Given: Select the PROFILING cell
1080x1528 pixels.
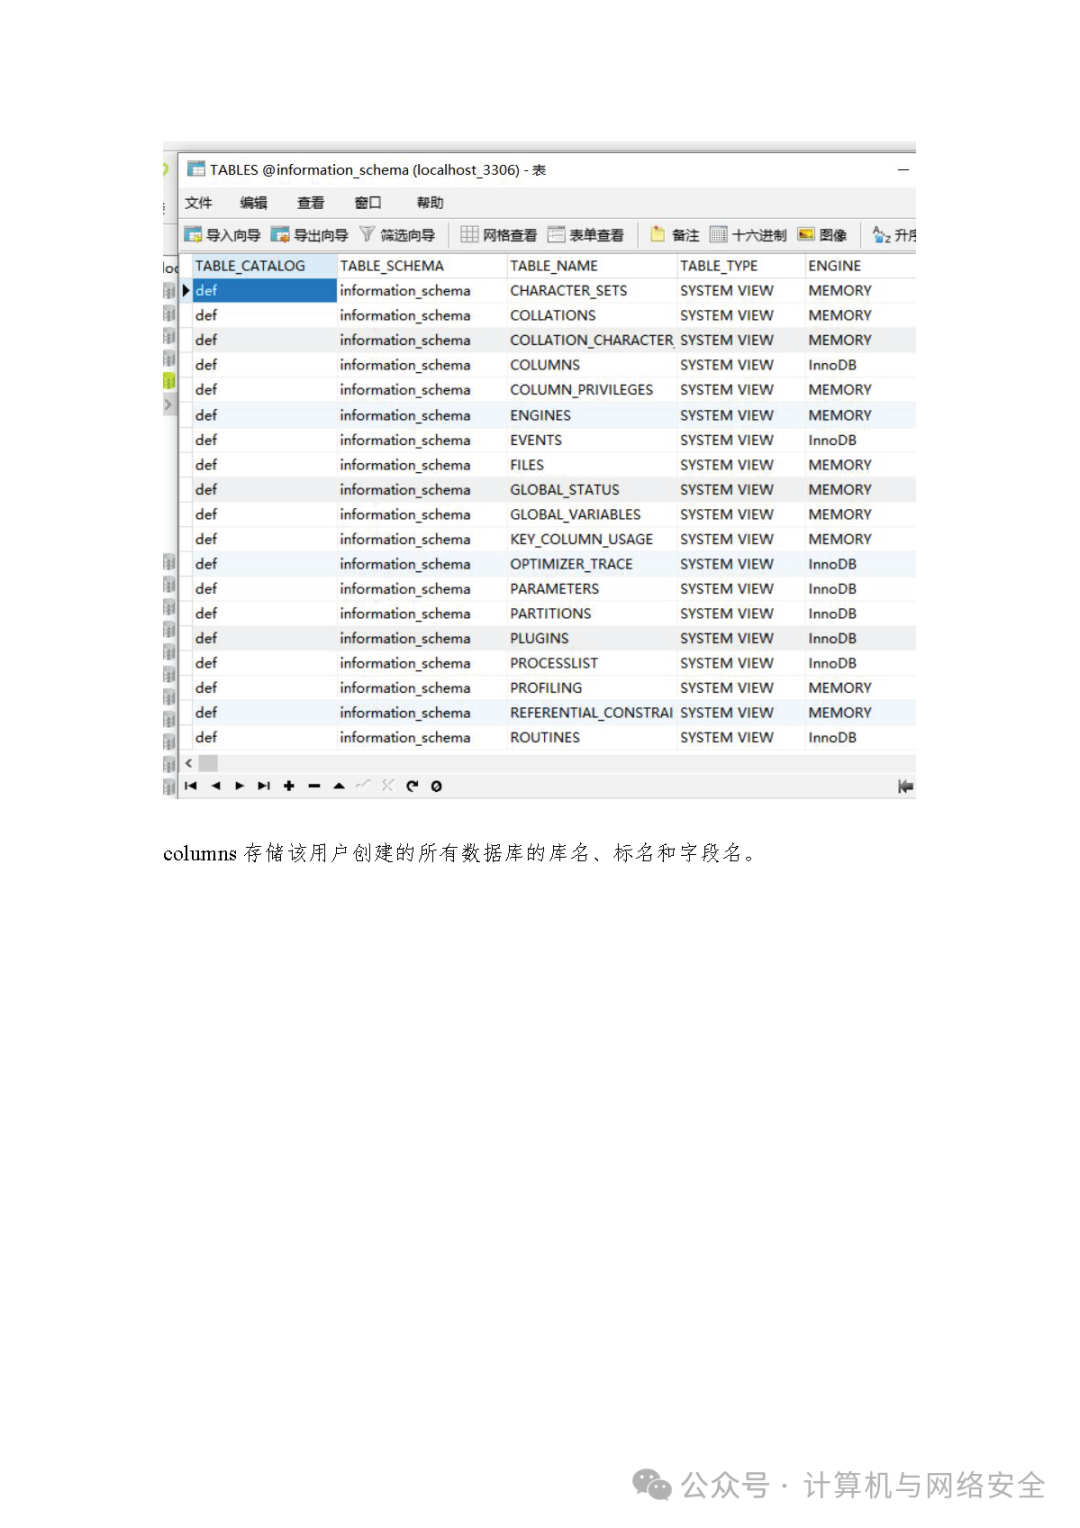Looking at the screenshot, I should [592, 688].
